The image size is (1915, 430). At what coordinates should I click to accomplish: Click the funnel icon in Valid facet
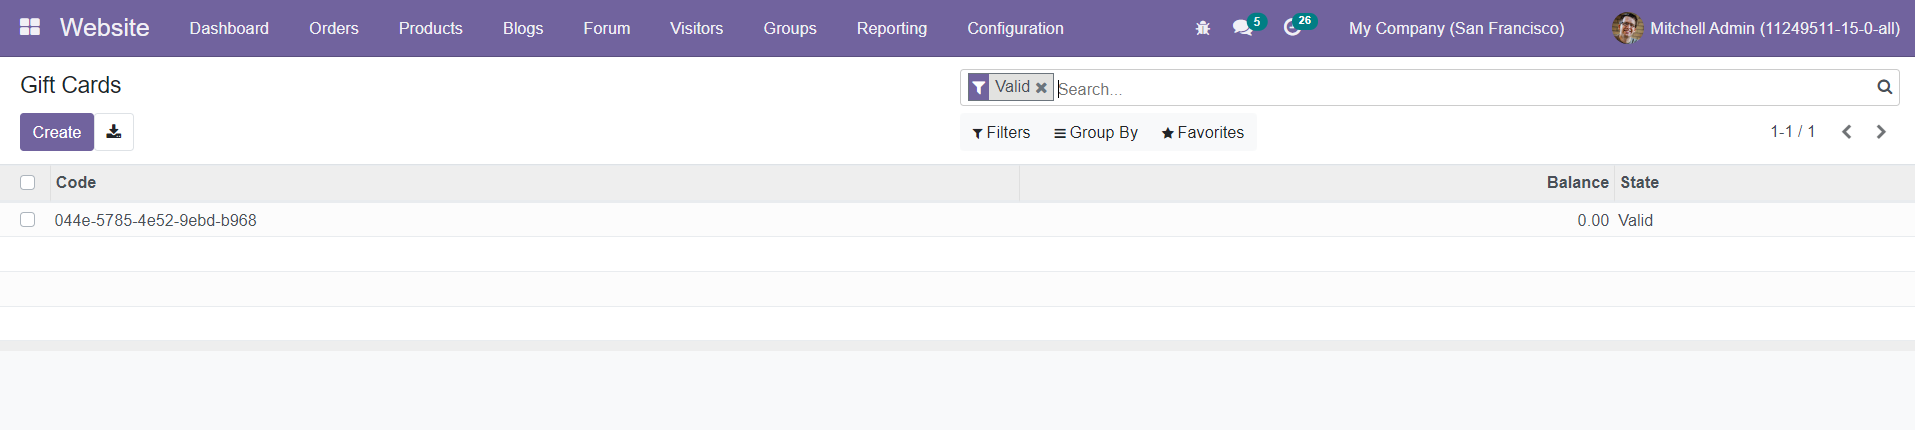click(x=979, y=87)
